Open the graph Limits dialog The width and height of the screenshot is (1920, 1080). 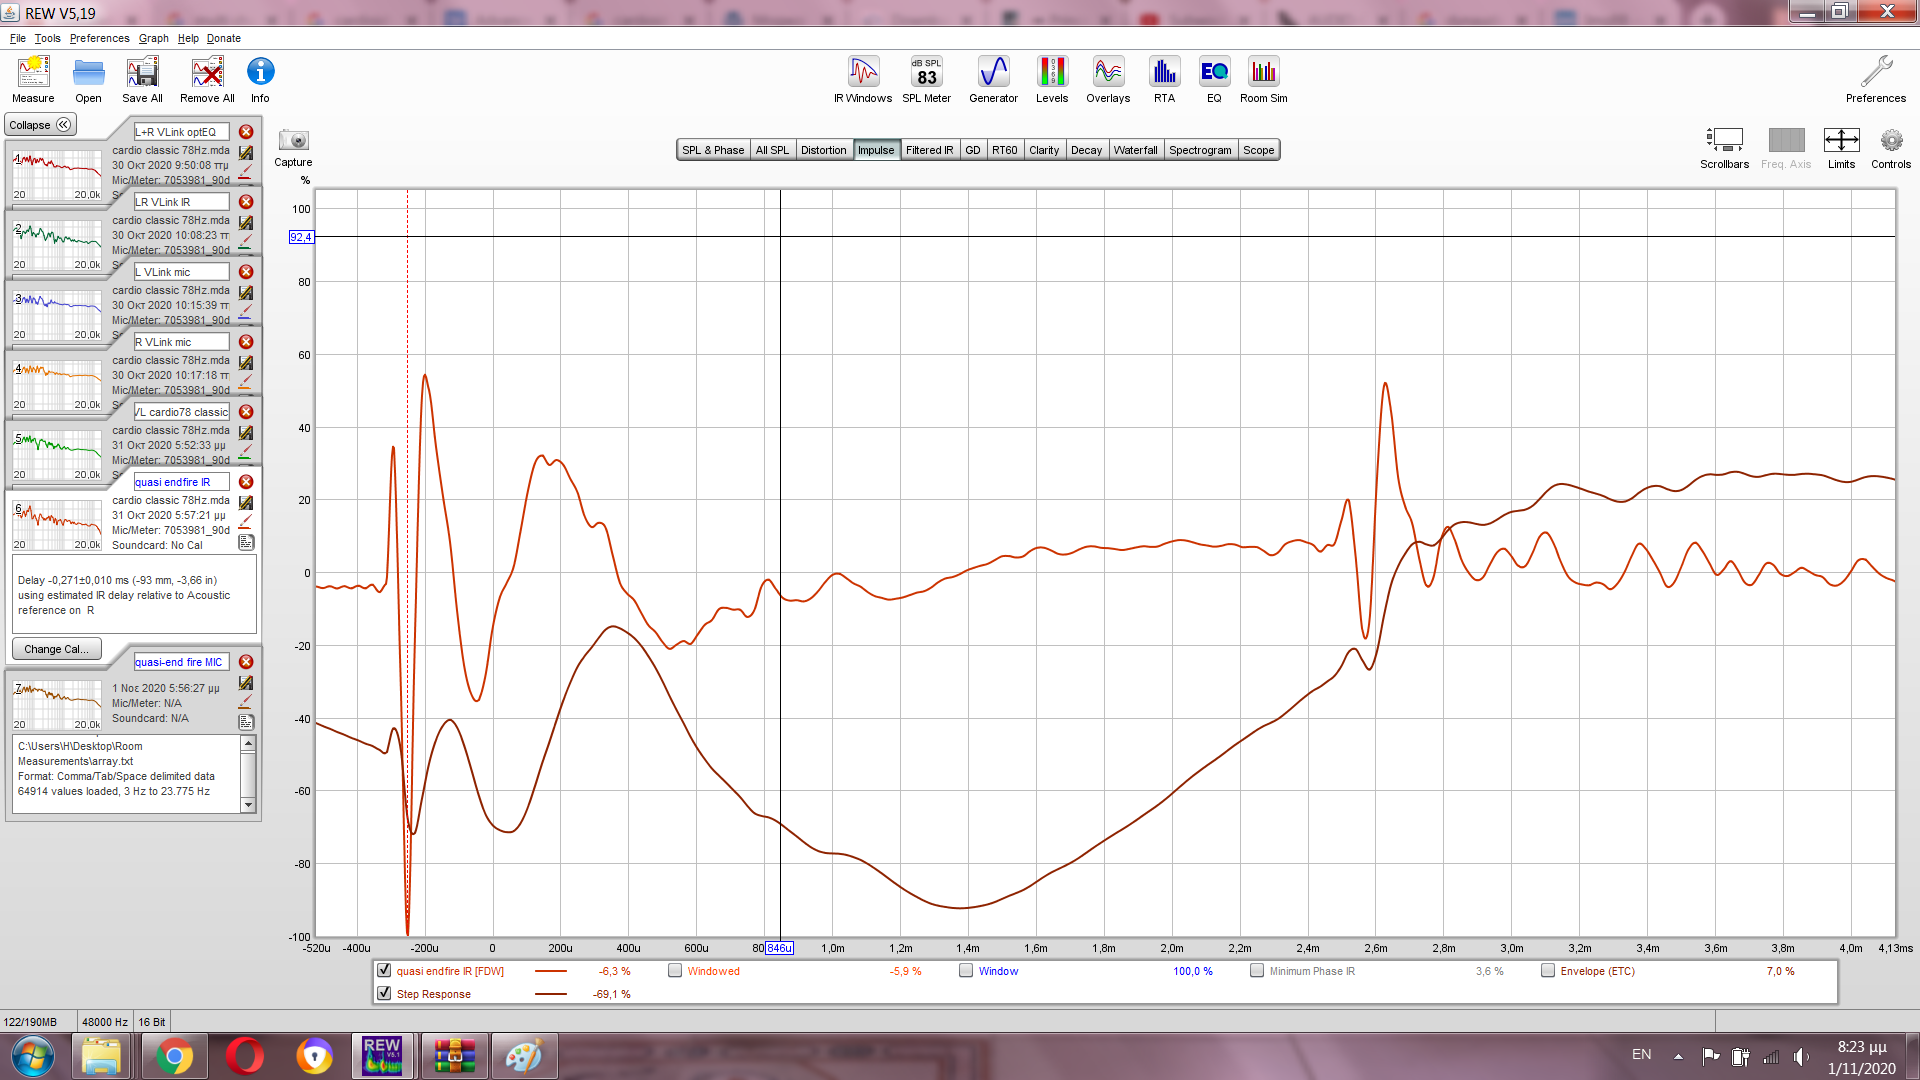1841,148
